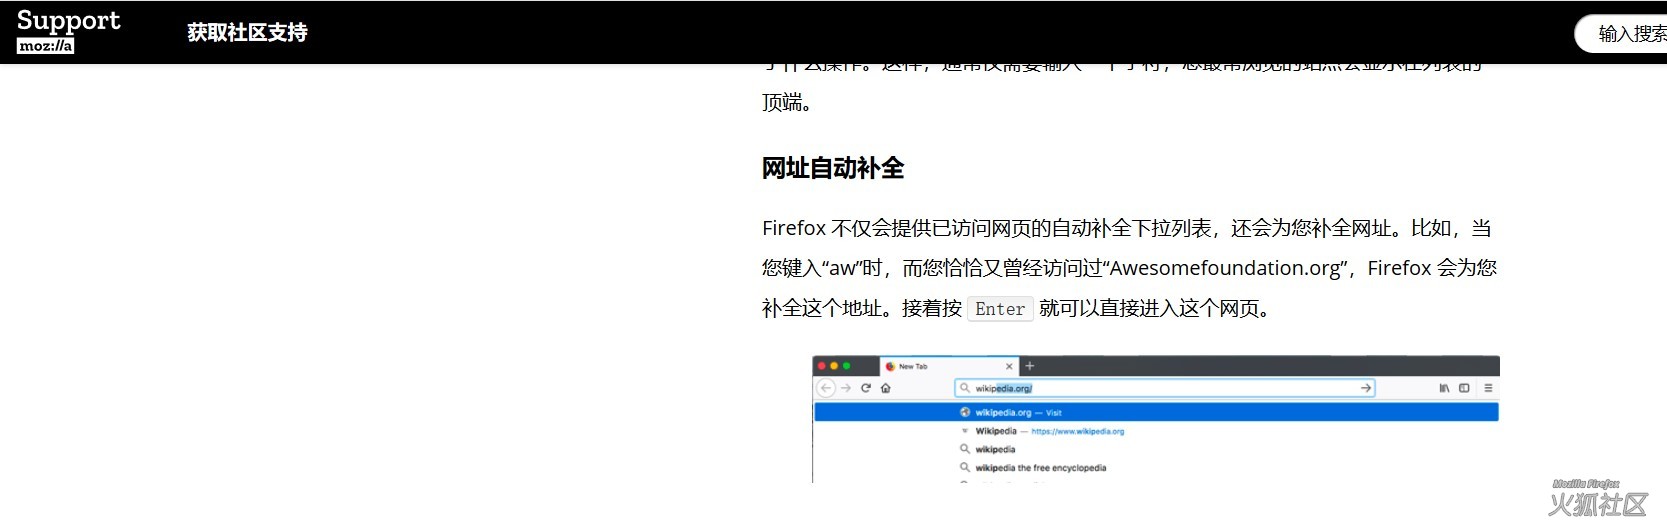The image size is (1667, 522).
Task: Click the address bar go arrow in the screenshot
Action: pos(1365,388)
